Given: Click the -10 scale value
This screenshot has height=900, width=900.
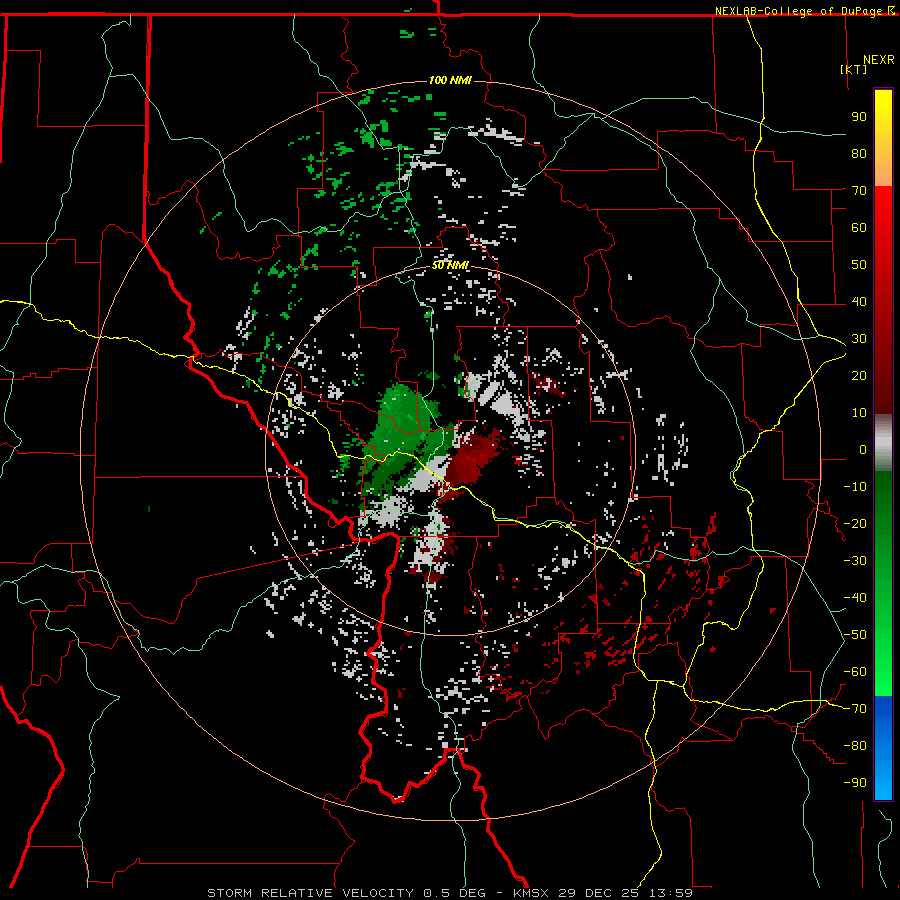Looking at the screenshot, I should pyautogui.click(x=855, y=487).
